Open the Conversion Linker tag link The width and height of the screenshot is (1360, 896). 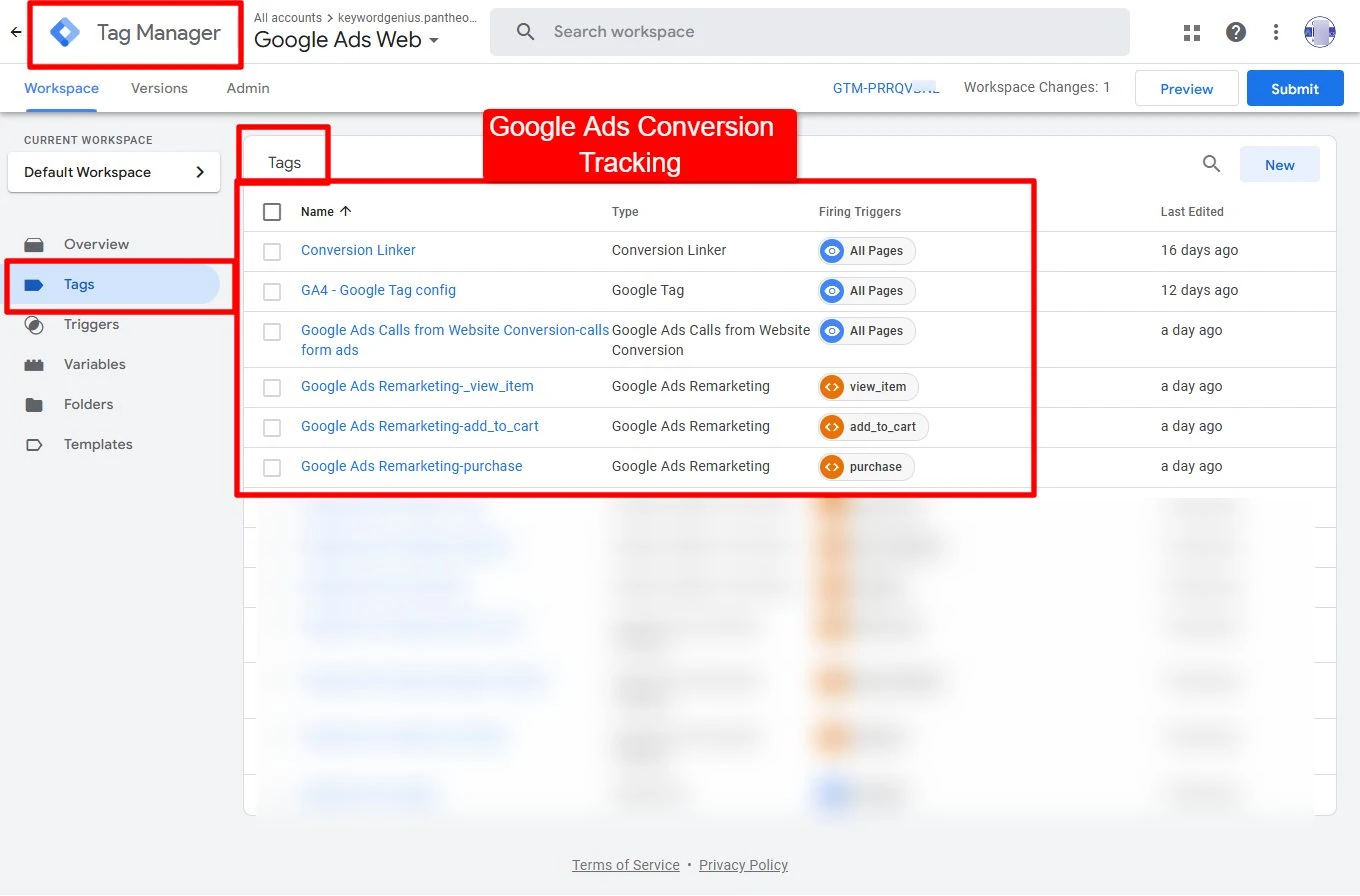(358, 250)
